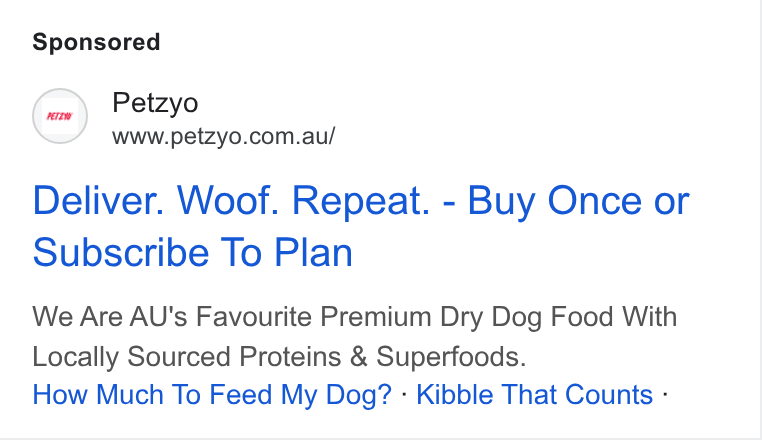Select the Subscribe To Plan headline text
The image size is (762, 440).
coord(192,252)
